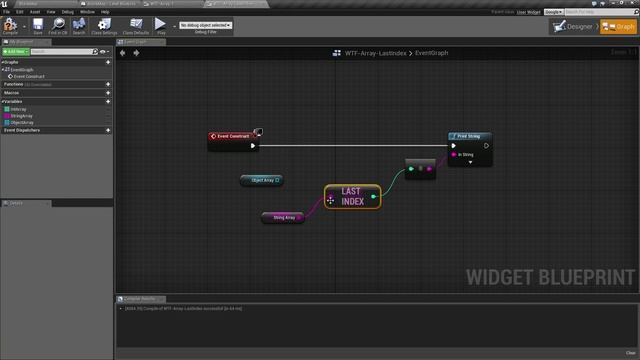Click the WTF-Array-LastIndex breadcrumb label
Image resolution: width=640 pixels, height=360 pixels.
pos(376,53)
